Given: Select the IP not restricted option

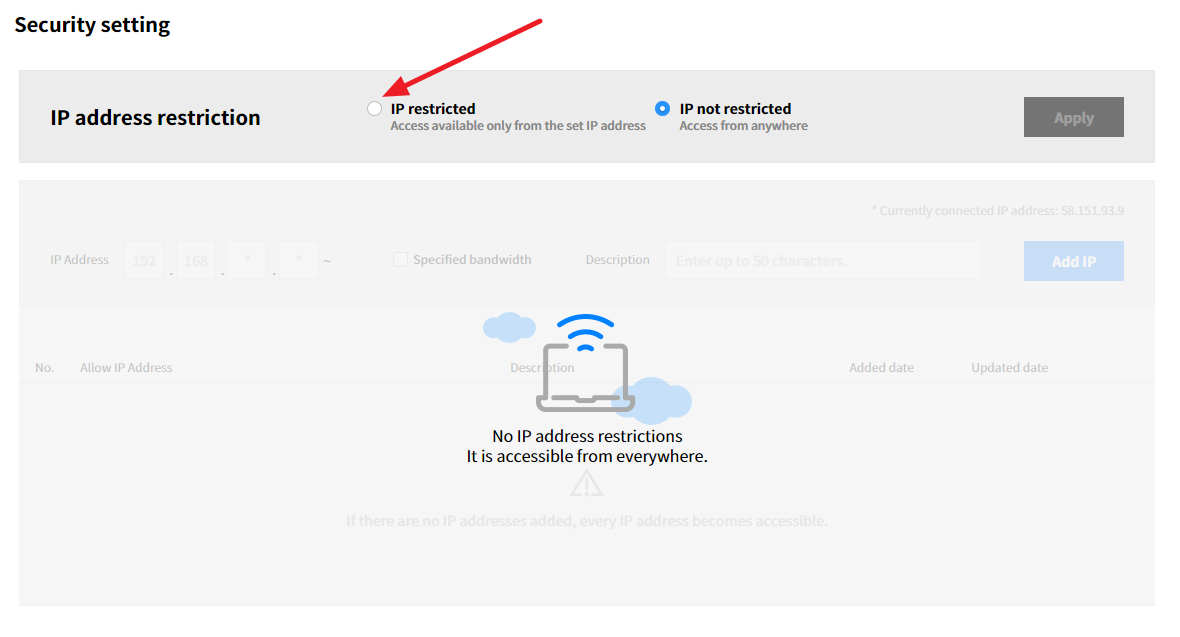Looking at the screenshot, I should [662, 108].
